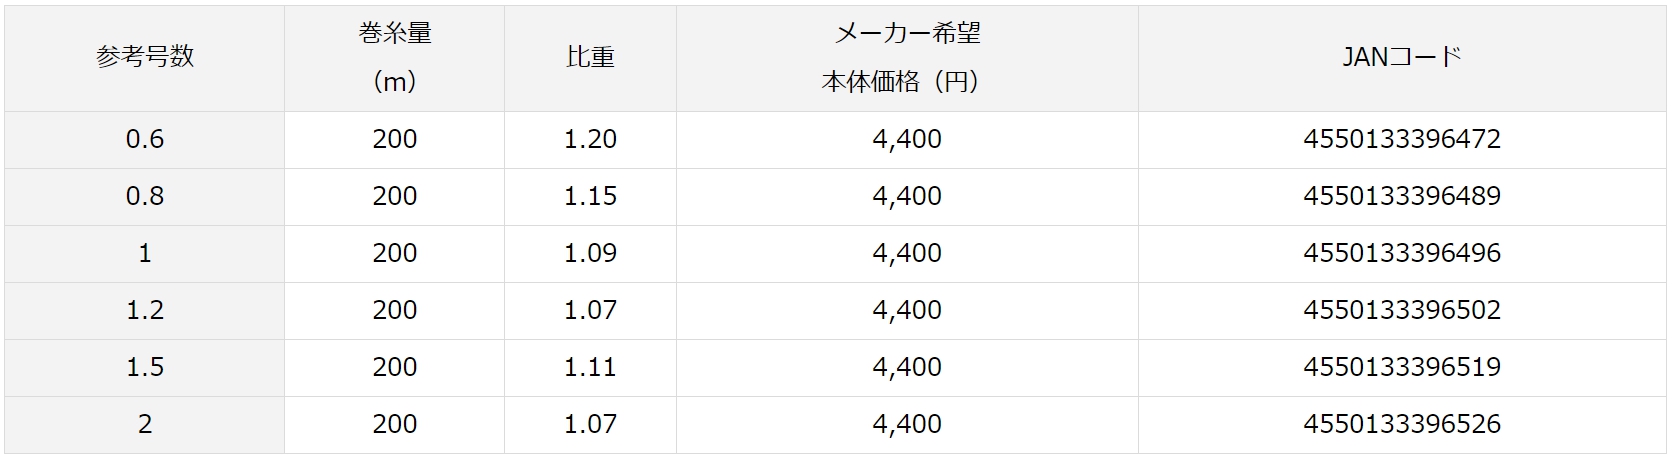Select JAN code 4550133396496
Viewport: 1673px width, 458px height.
1401,253
